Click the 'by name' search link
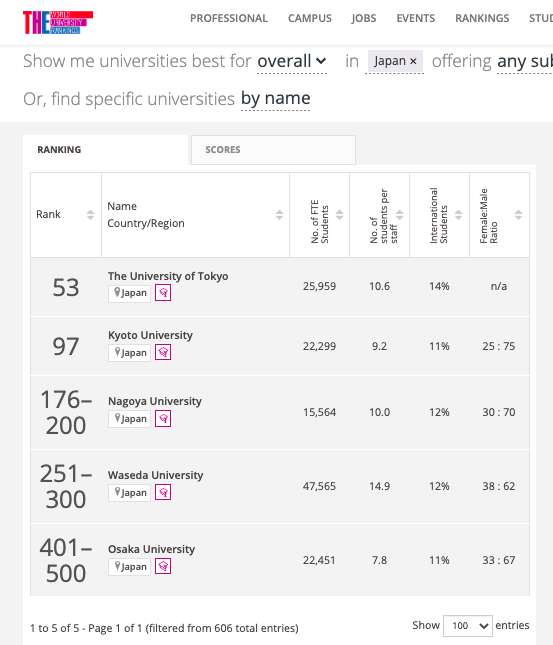This screenshot has width=553, height=645. 275,99
